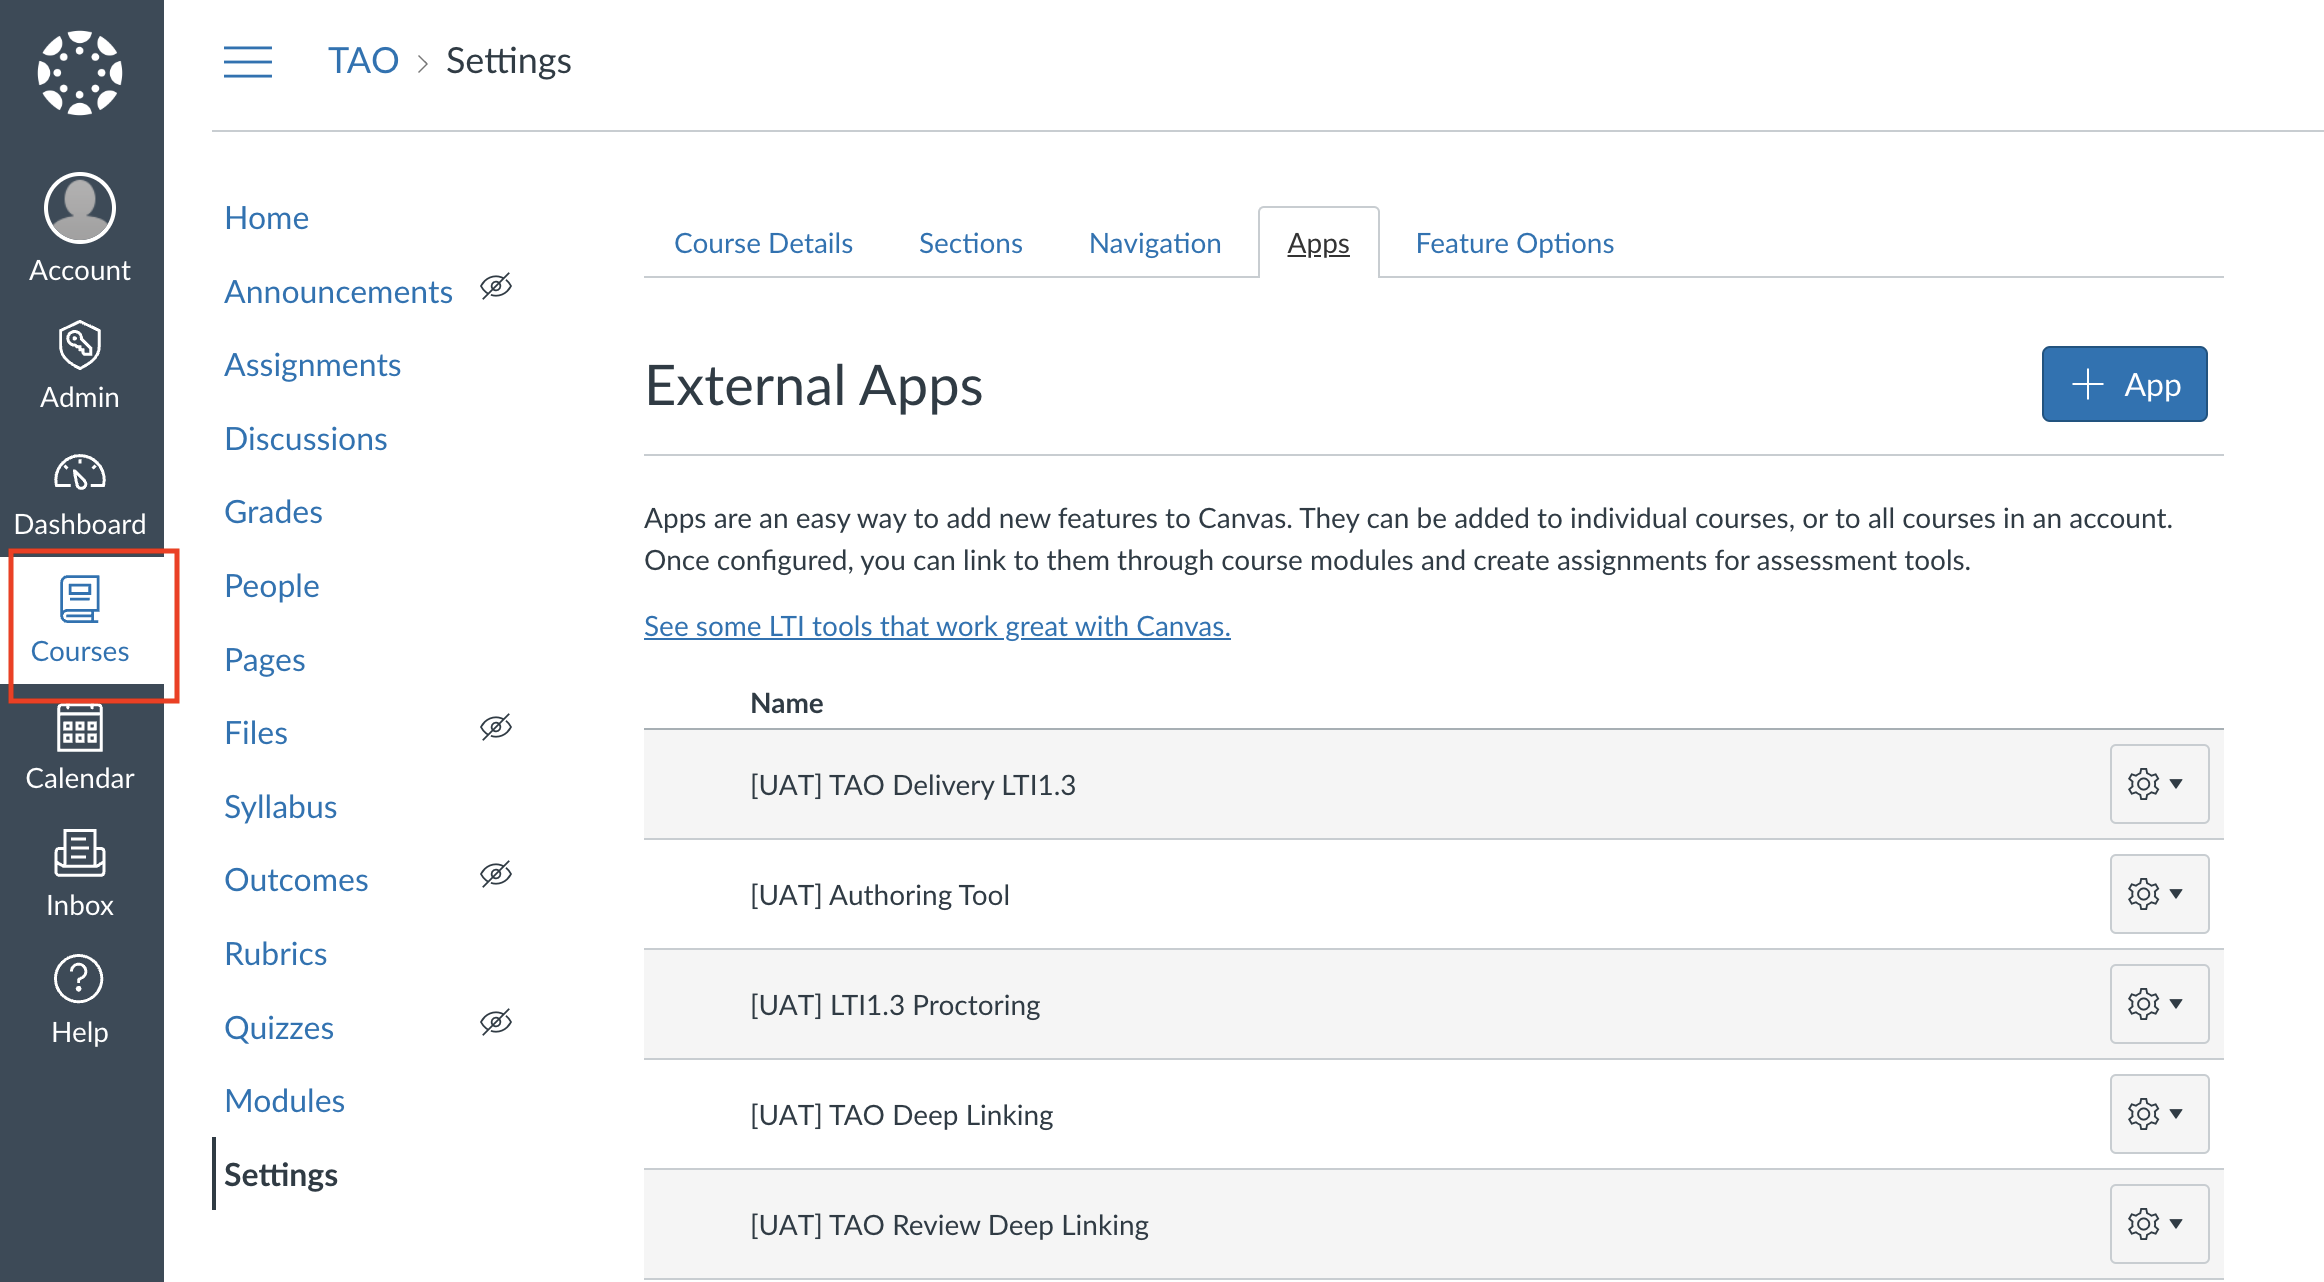Image resolution: width=2324 pixels, height=1282 pixels.
Task: Toggle visibility eye next to Quizzes
Action: [496, 1022]
